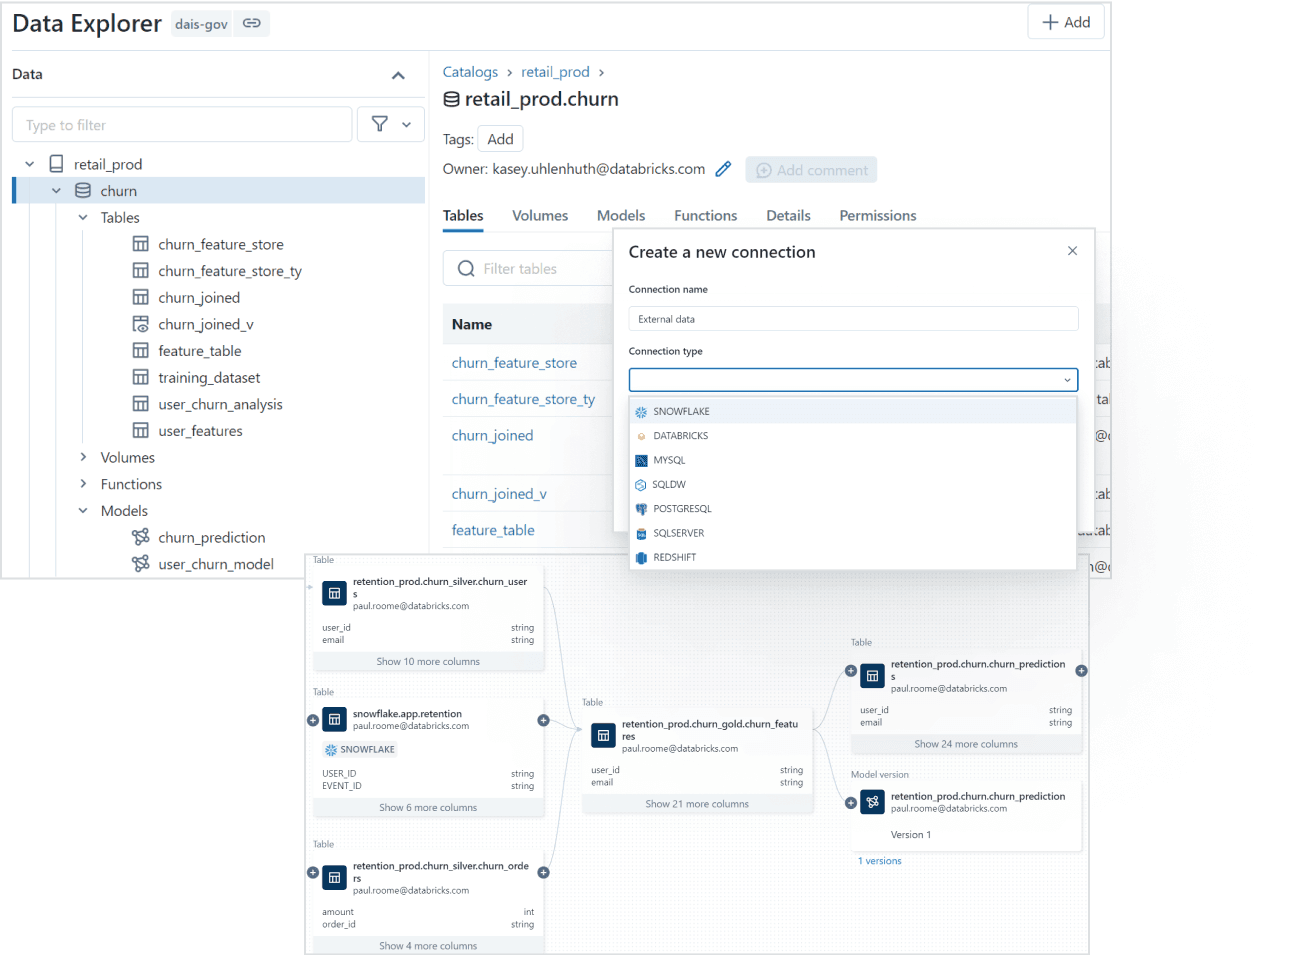The width and height of the screenshot is (1304, 955).
Task: Choose SNOWFLAKE connection type
Action: (853, 411)
